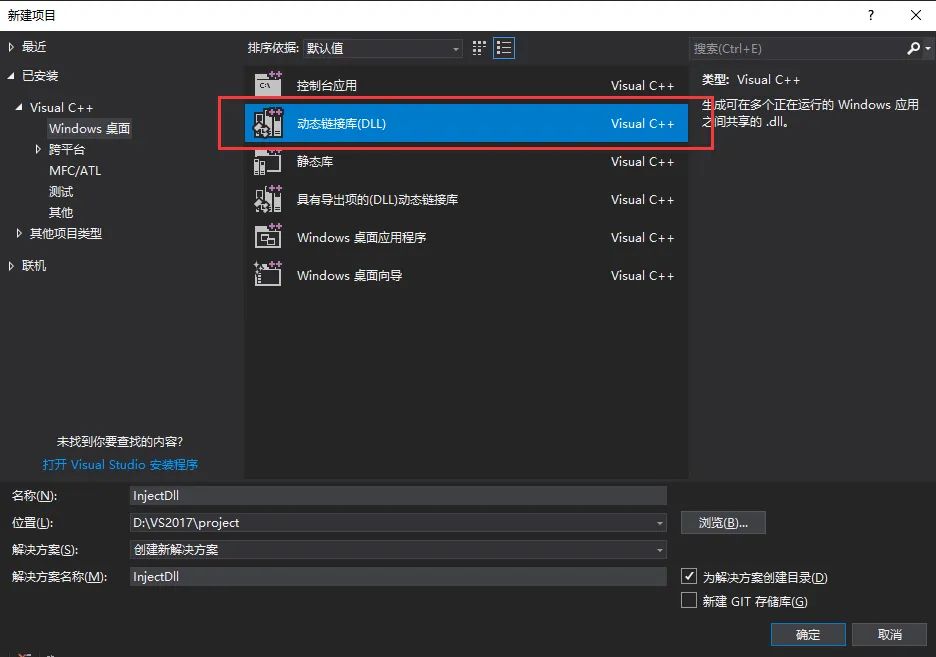Viewport: 936px width, 657px height.
Task: Switch to medium icons list view
Action: coord(504,48)
